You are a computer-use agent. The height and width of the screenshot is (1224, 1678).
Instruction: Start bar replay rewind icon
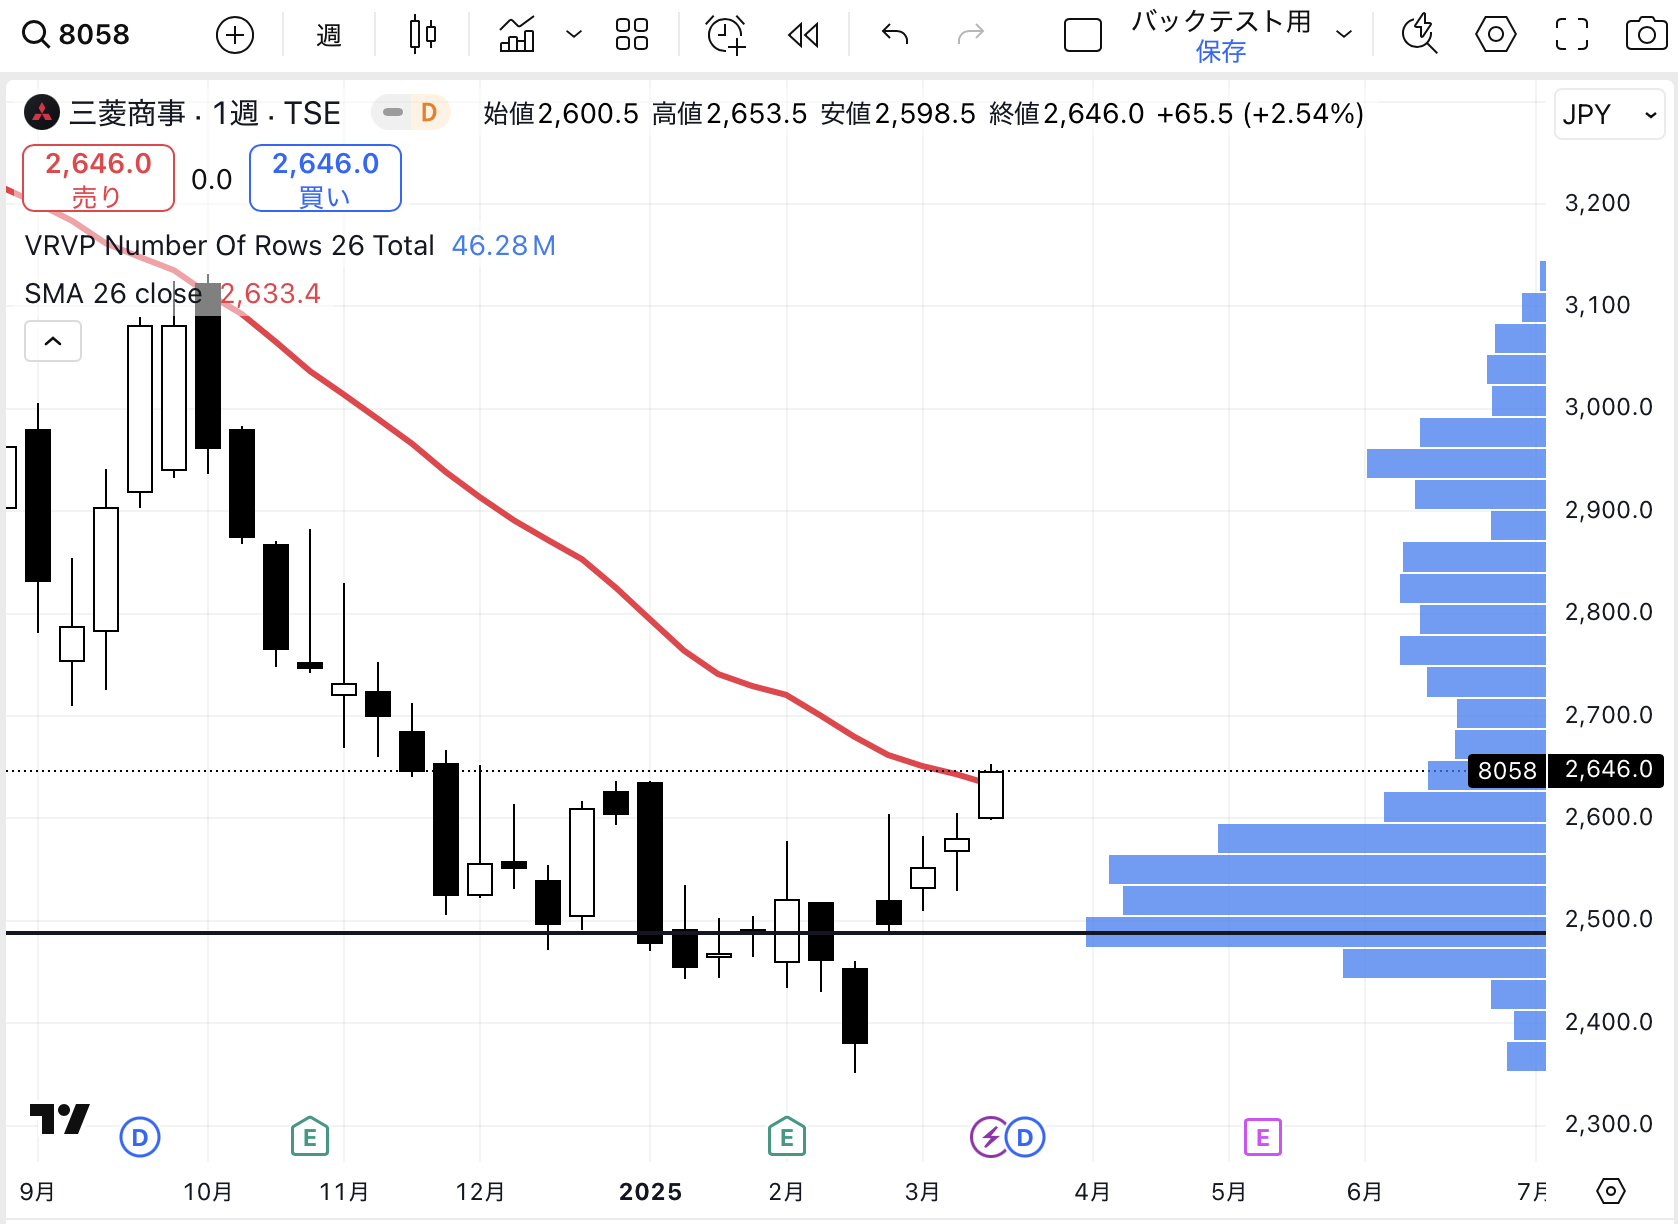pos(803,36)
